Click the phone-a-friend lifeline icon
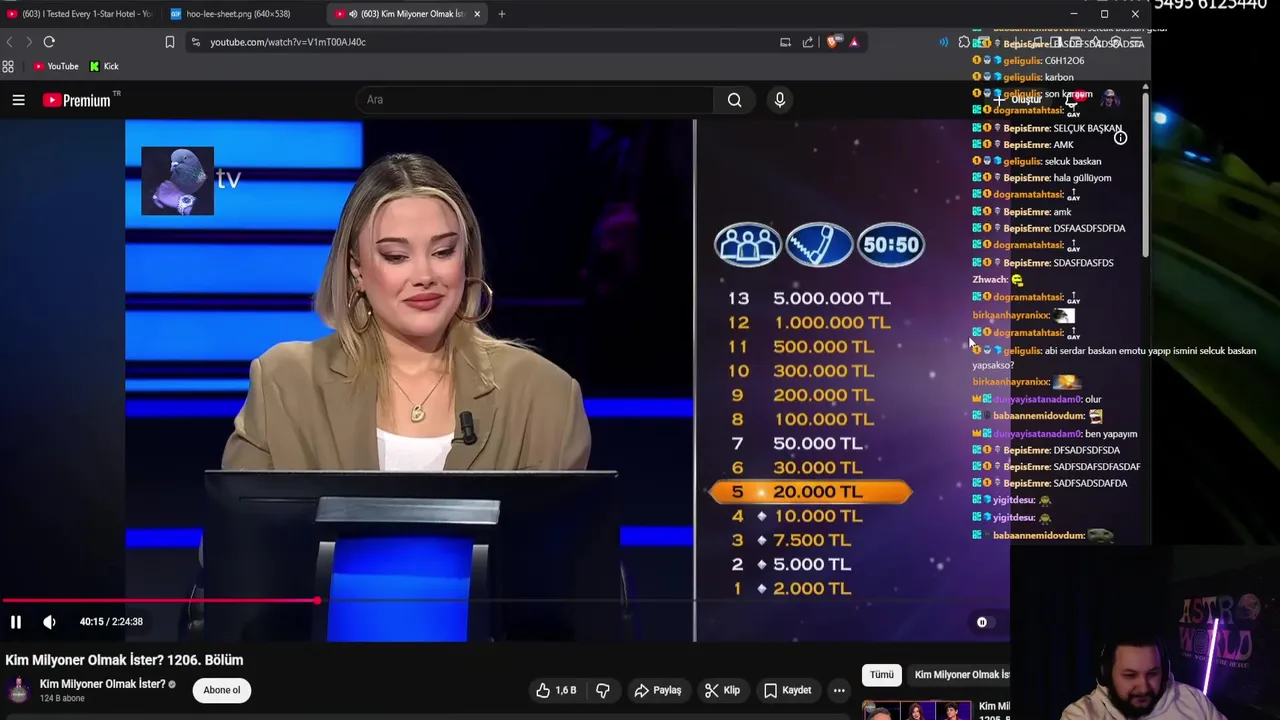Image resolution: width=1280 pixels, height=720 pixels. pos(819,245)
